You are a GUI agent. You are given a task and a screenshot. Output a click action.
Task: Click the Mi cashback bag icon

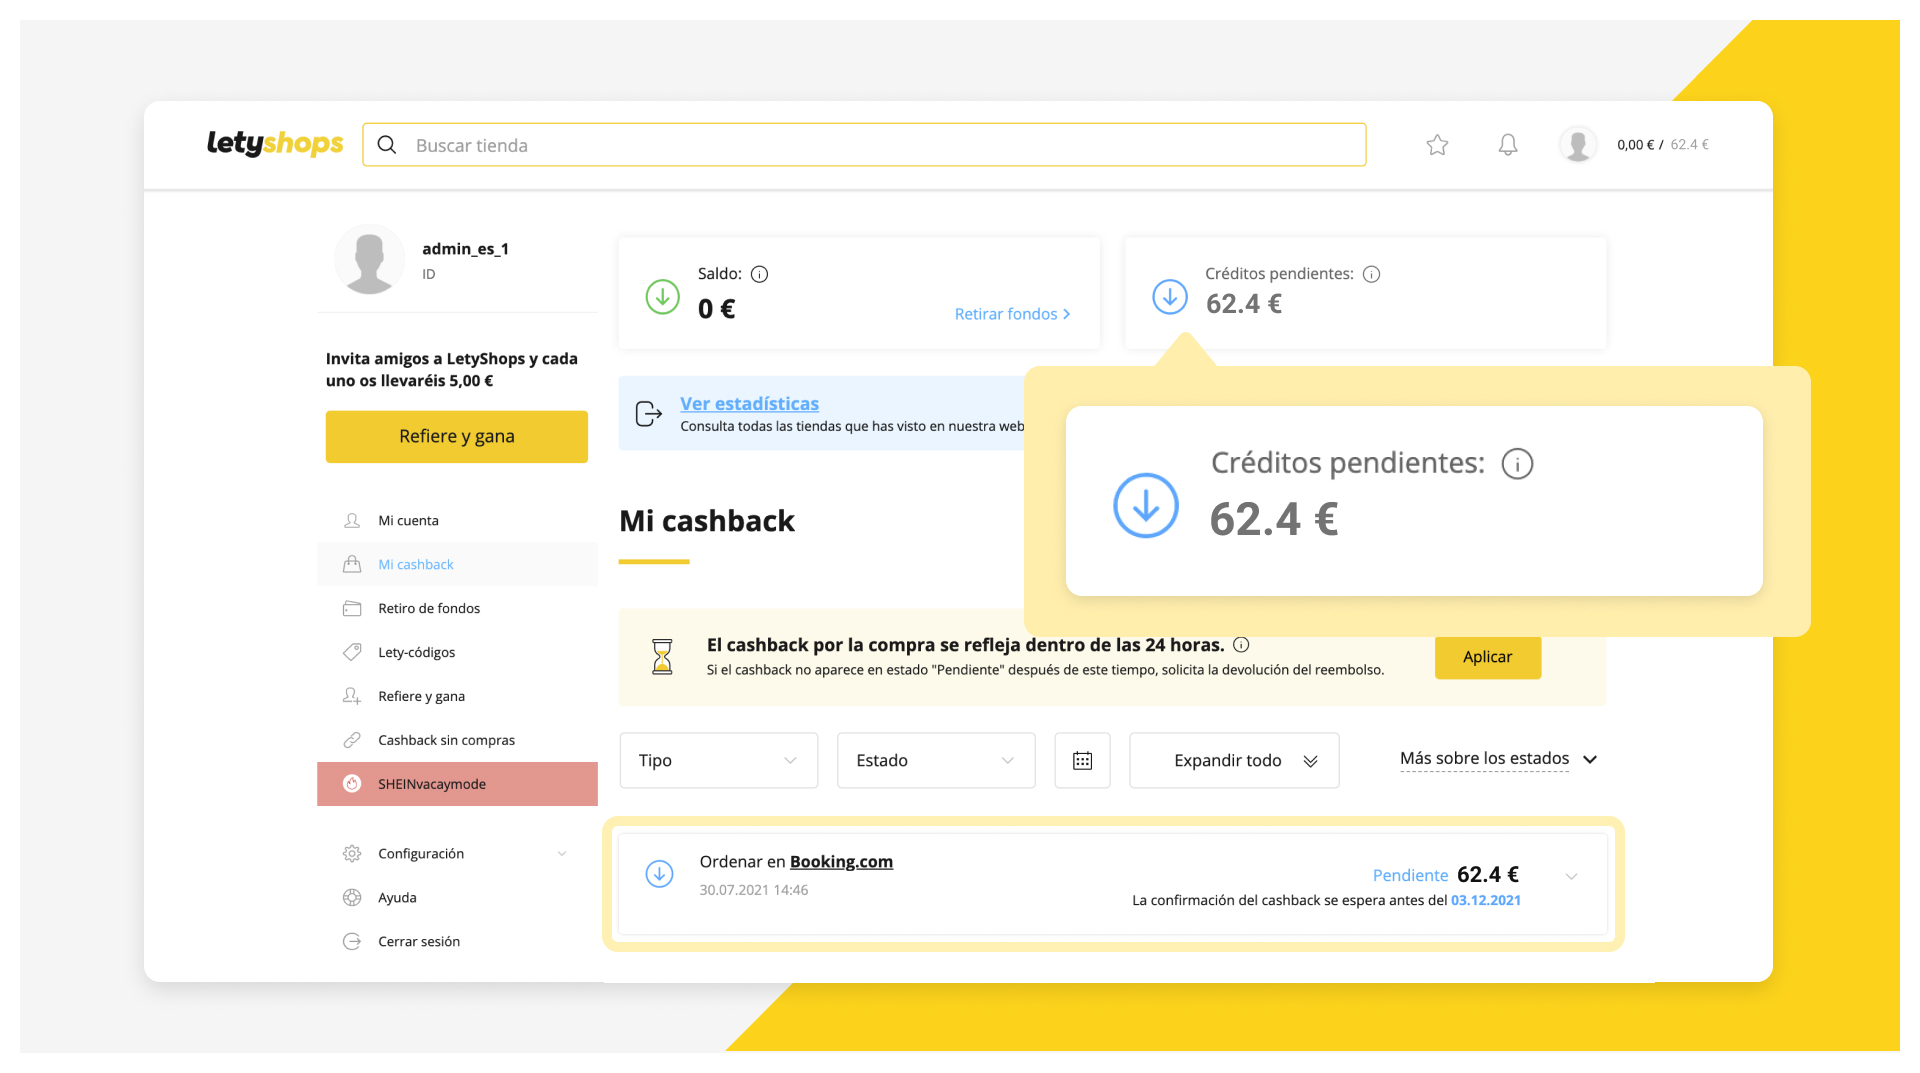352,565
